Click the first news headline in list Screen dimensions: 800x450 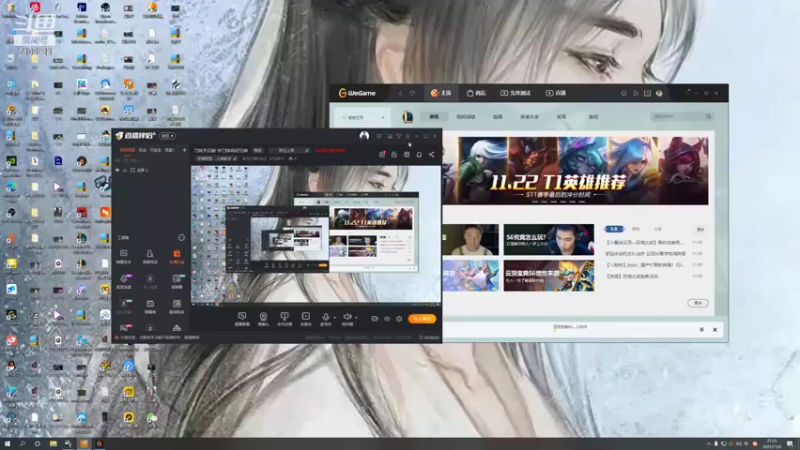point(645,242)
